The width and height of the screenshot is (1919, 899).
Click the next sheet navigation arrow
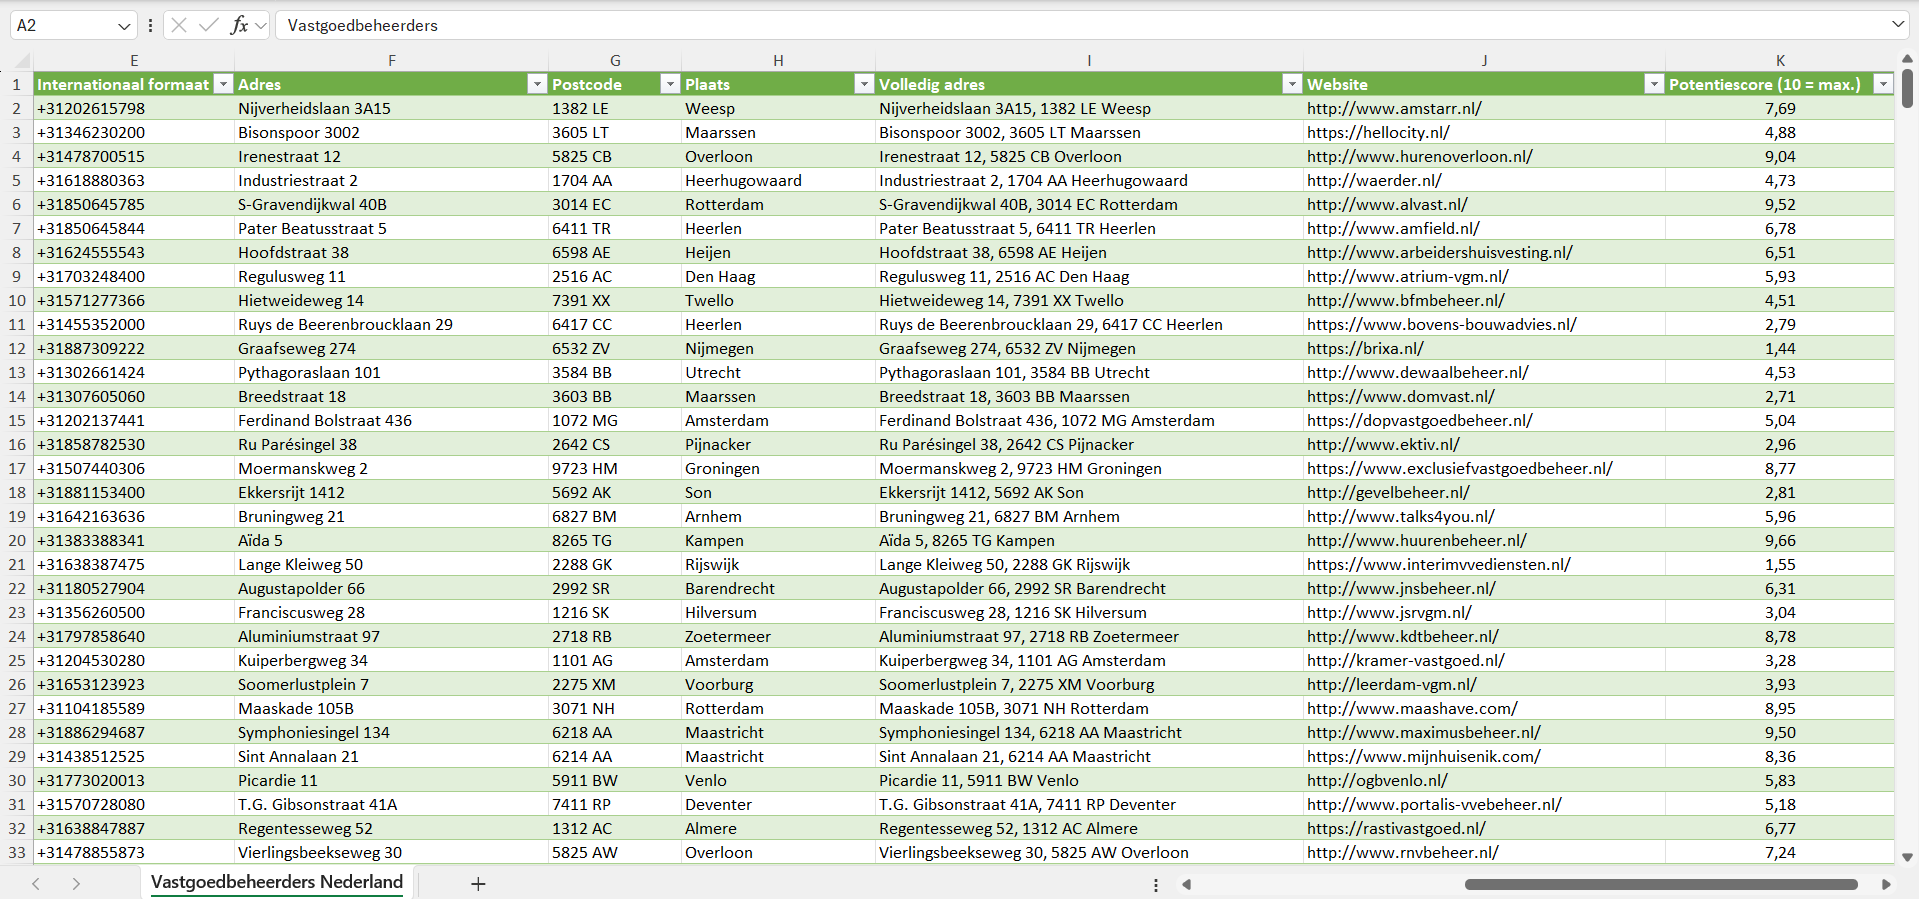pos(76,884)
